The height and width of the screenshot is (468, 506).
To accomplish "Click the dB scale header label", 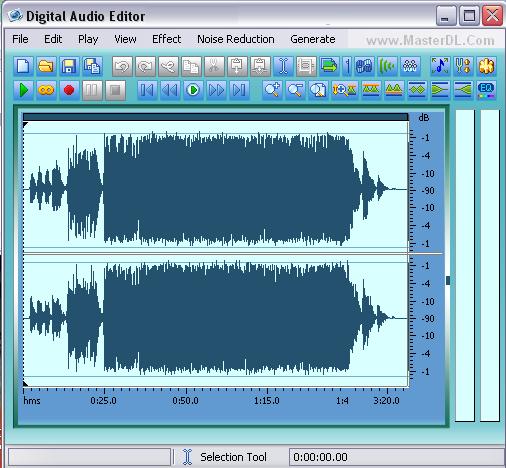I will (424, 117).
